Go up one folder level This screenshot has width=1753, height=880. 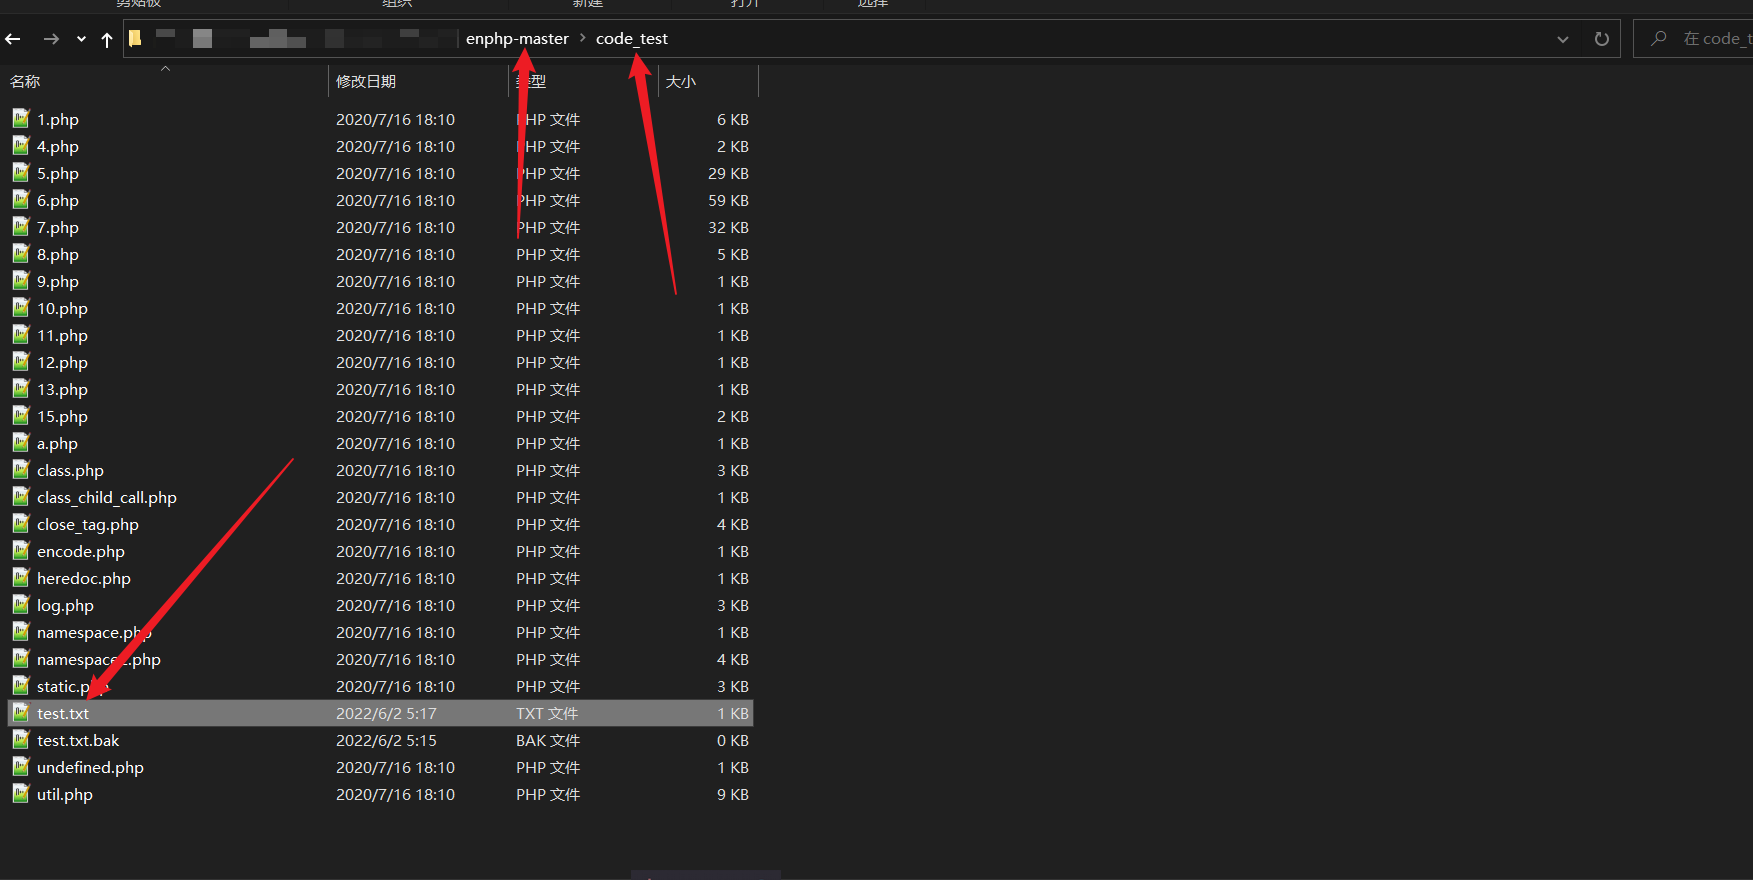coord(107,39)
